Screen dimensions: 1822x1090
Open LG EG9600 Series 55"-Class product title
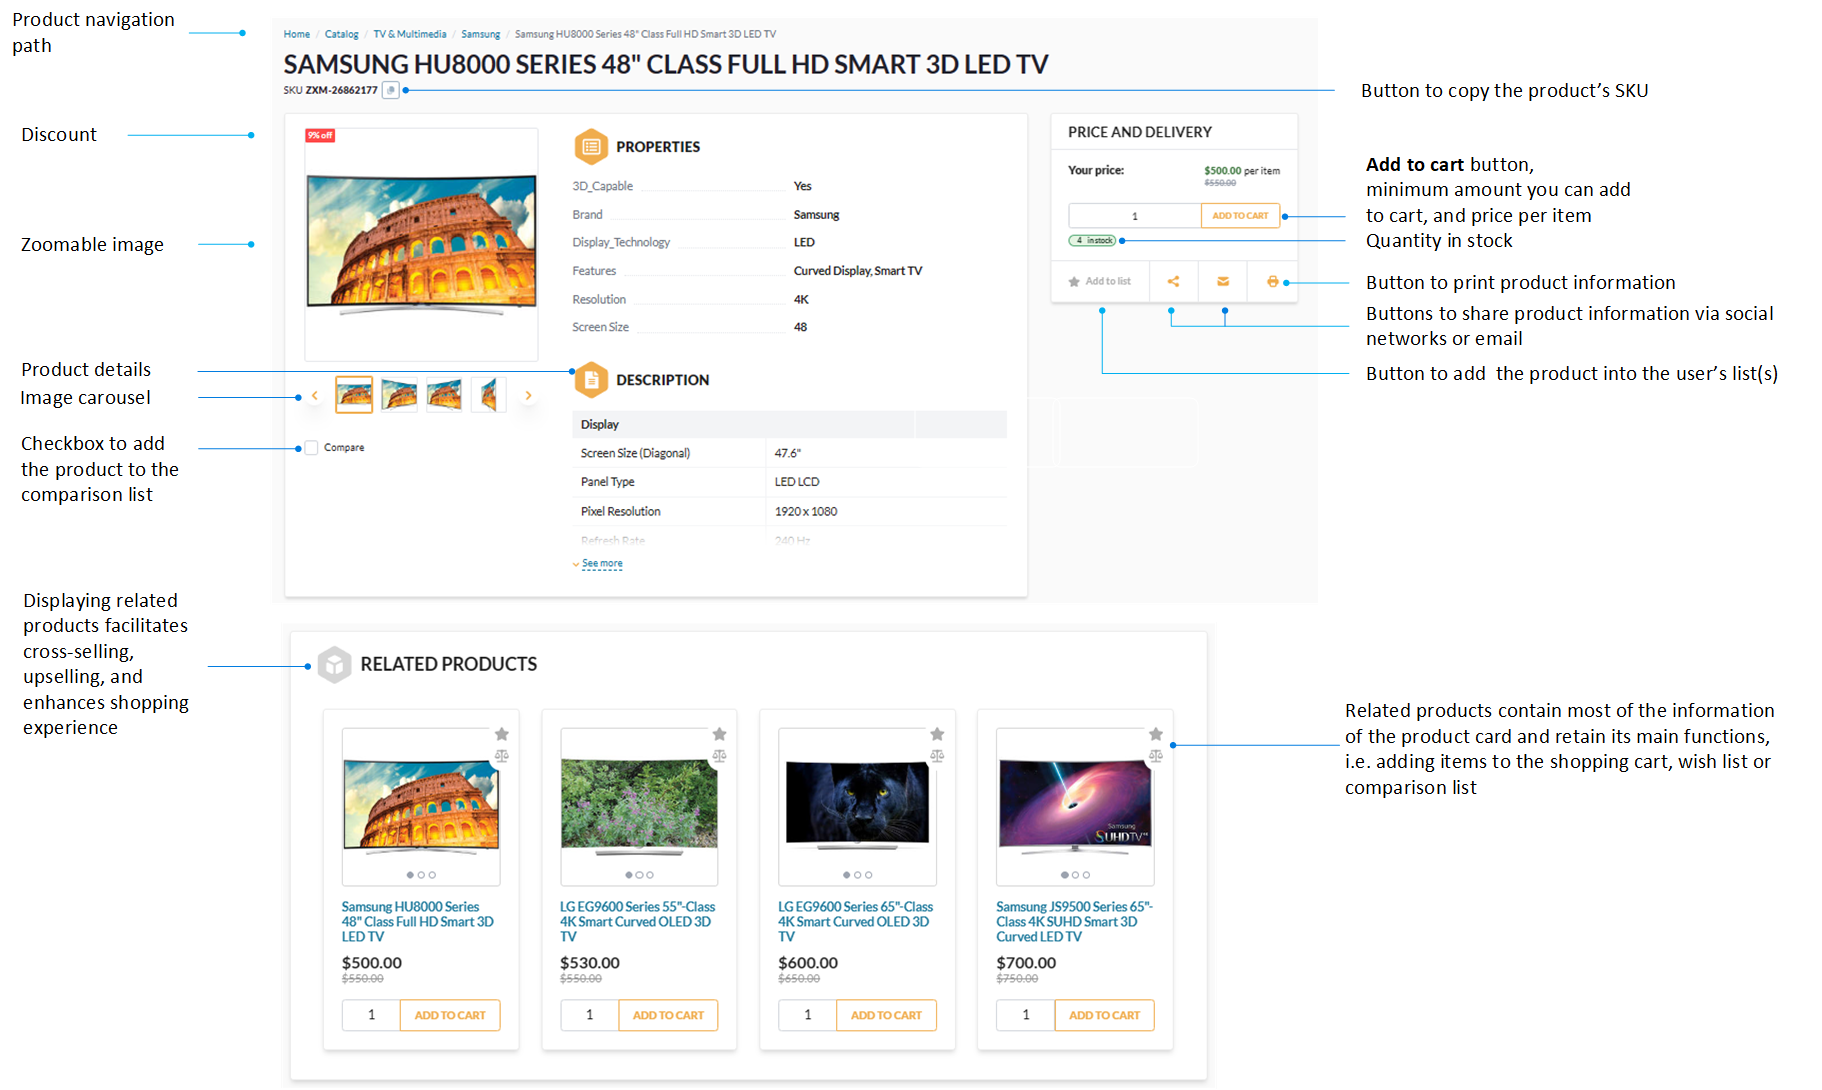637,922
